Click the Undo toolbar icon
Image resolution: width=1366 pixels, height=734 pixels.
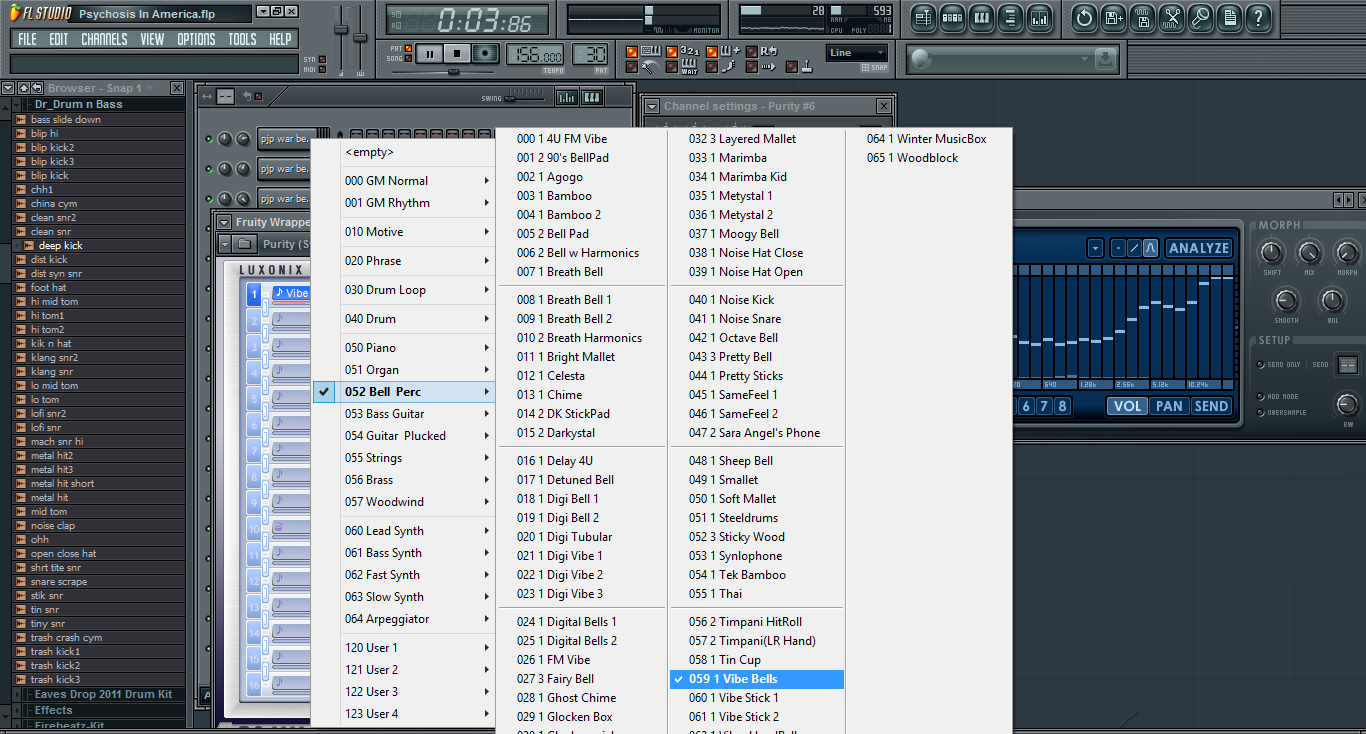1084,17
